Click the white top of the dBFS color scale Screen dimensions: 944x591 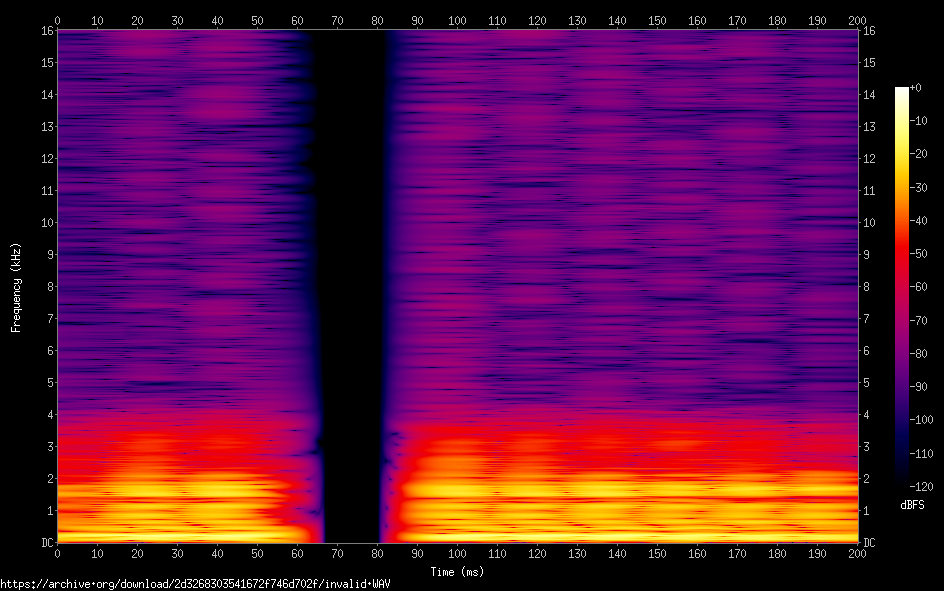point(901,92)
